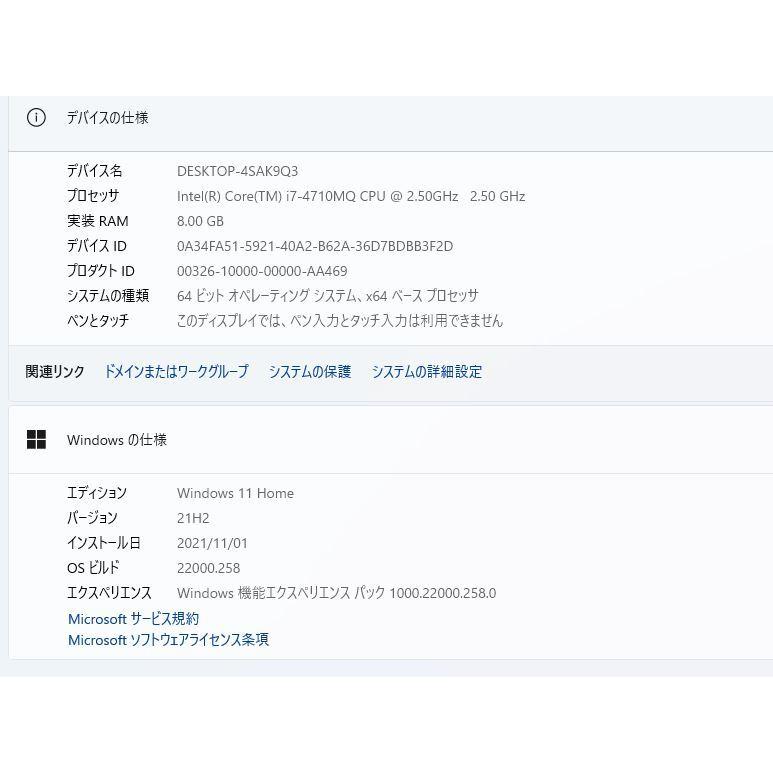The height and width of the screenshot is (773, 773).
Task: Click the プロダクト ID label
Action: (101, 271)
